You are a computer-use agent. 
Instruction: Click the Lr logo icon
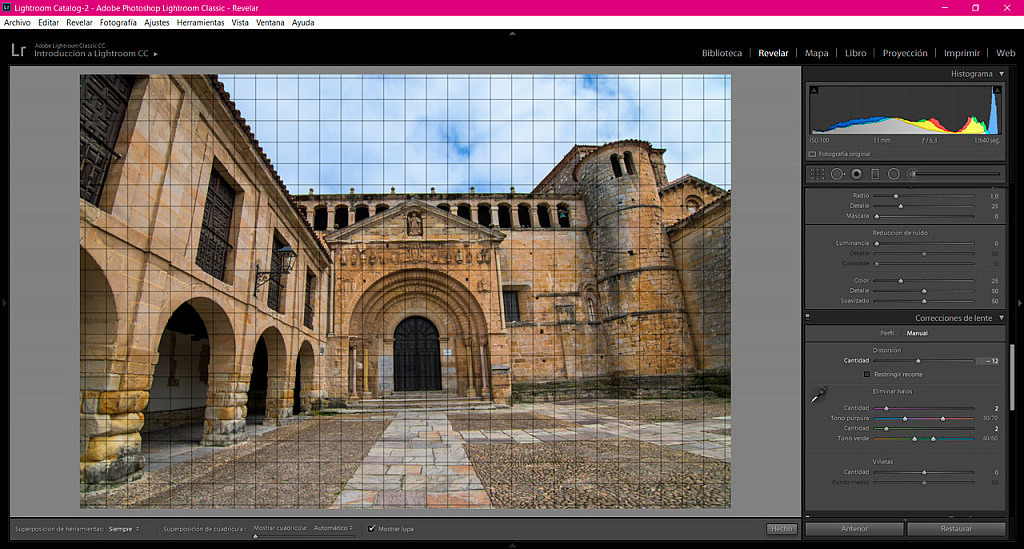click(x=18, y=50)
